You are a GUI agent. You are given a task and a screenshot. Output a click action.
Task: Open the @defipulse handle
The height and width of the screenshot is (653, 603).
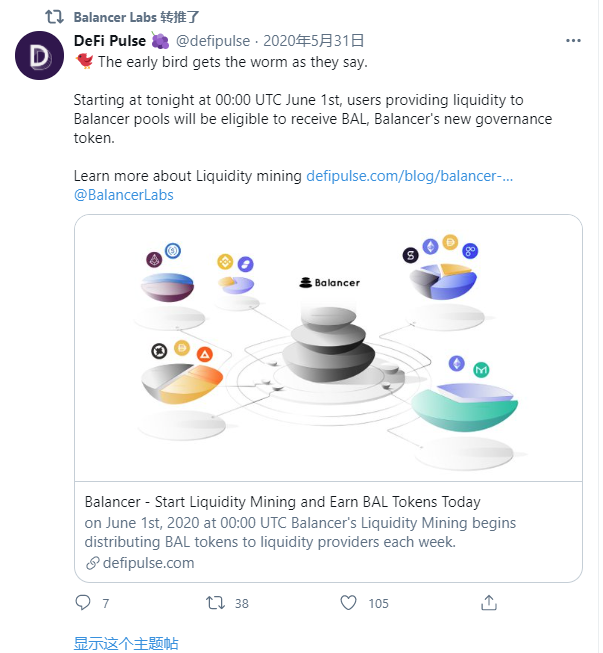coord(215,41)
